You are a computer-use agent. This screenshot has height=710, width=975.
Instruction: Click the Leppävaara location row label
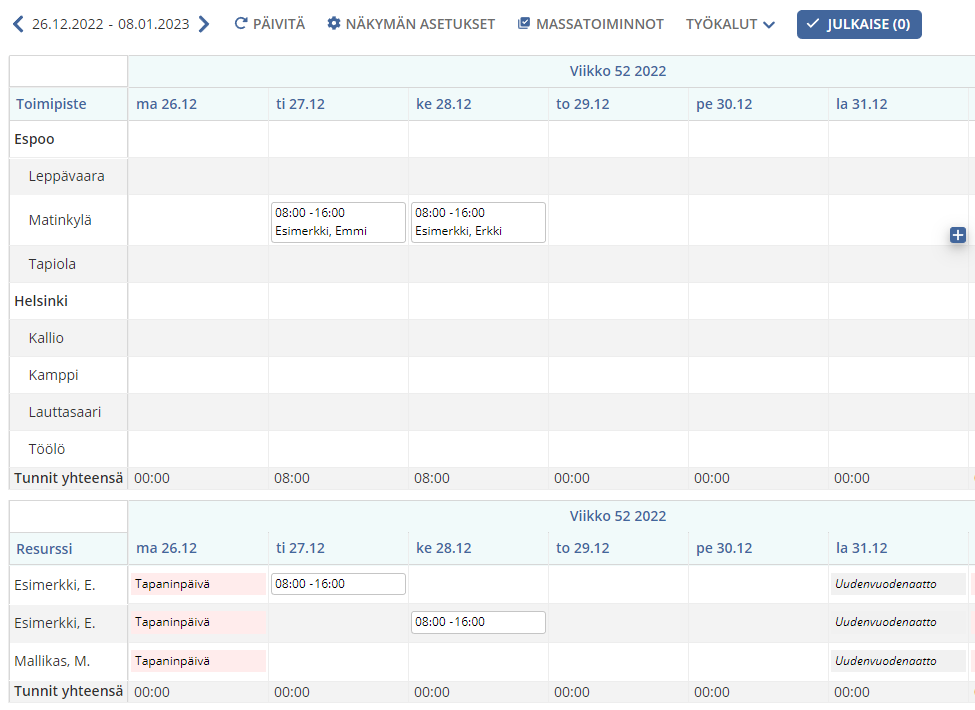click(x=66, y=176)
